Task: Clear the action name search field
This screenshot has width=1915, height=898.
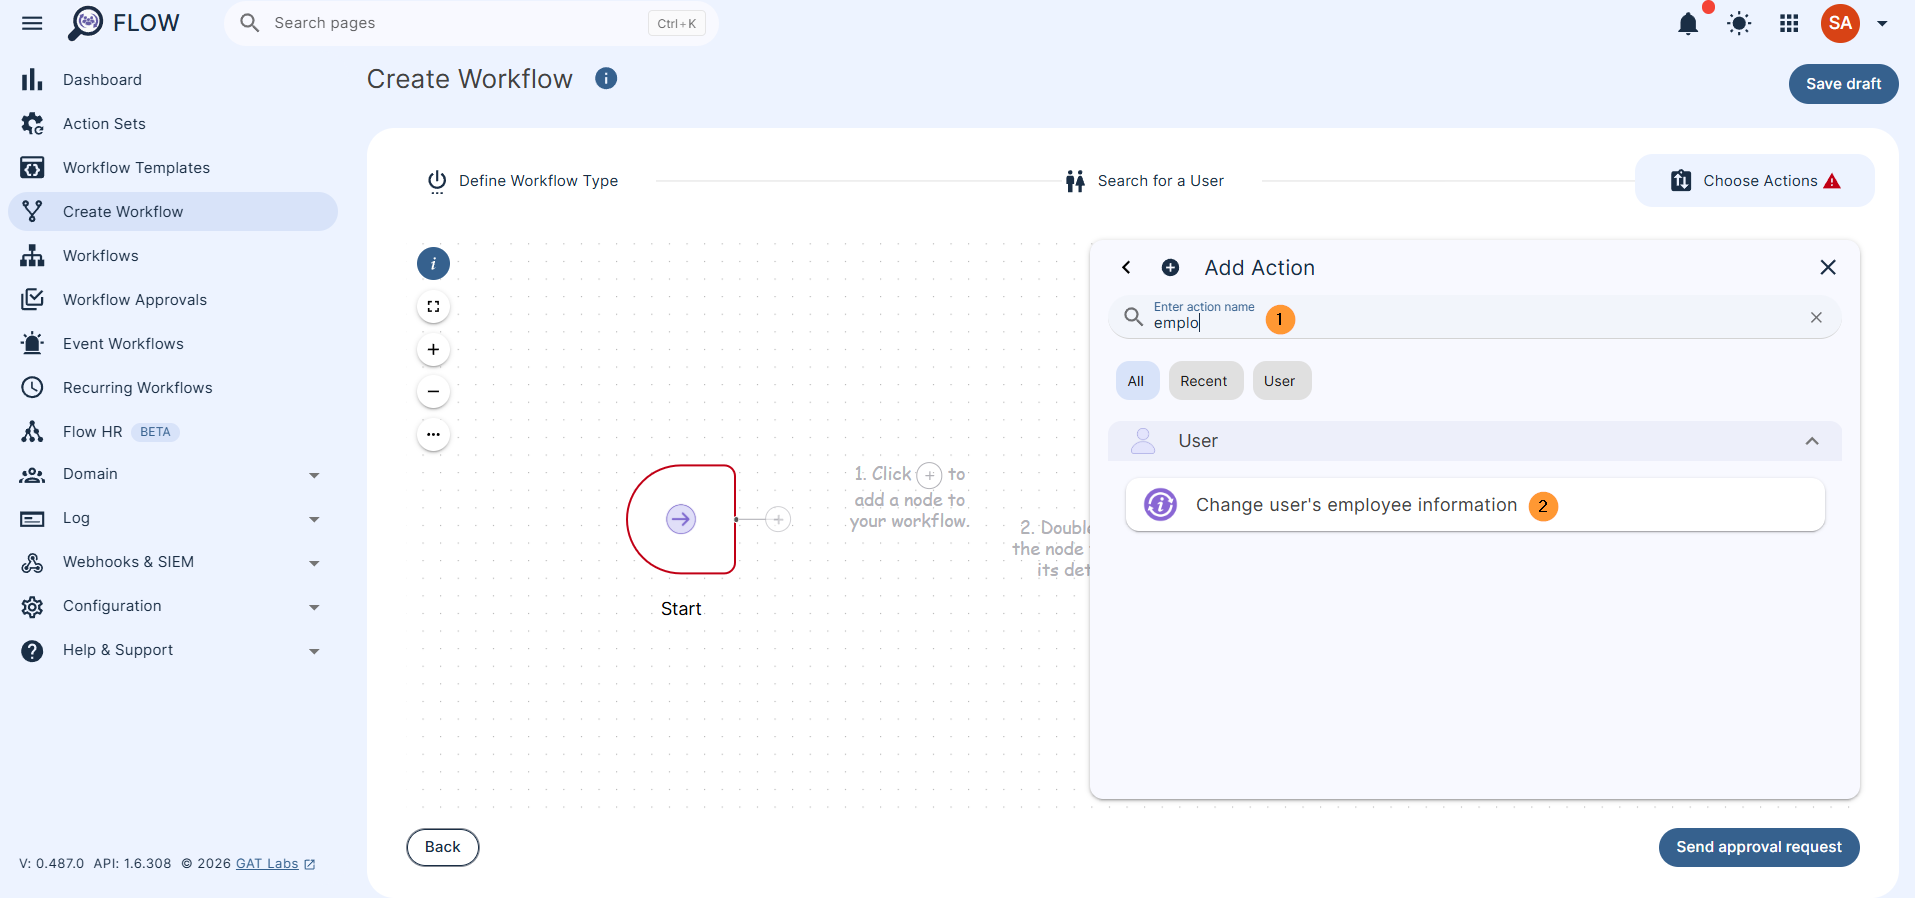Action: 1816,317
